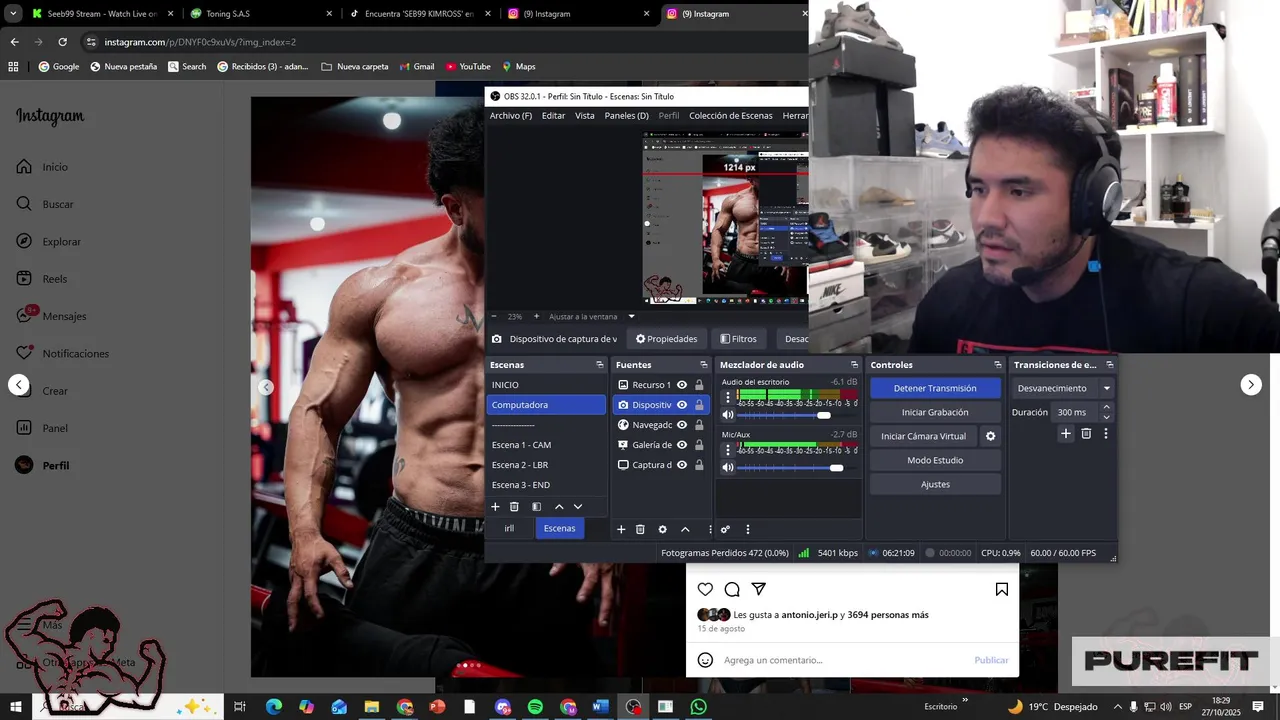1280x720 pixels.
Task: Undock Escenas panel via header icon
Action: coord(600,365)
